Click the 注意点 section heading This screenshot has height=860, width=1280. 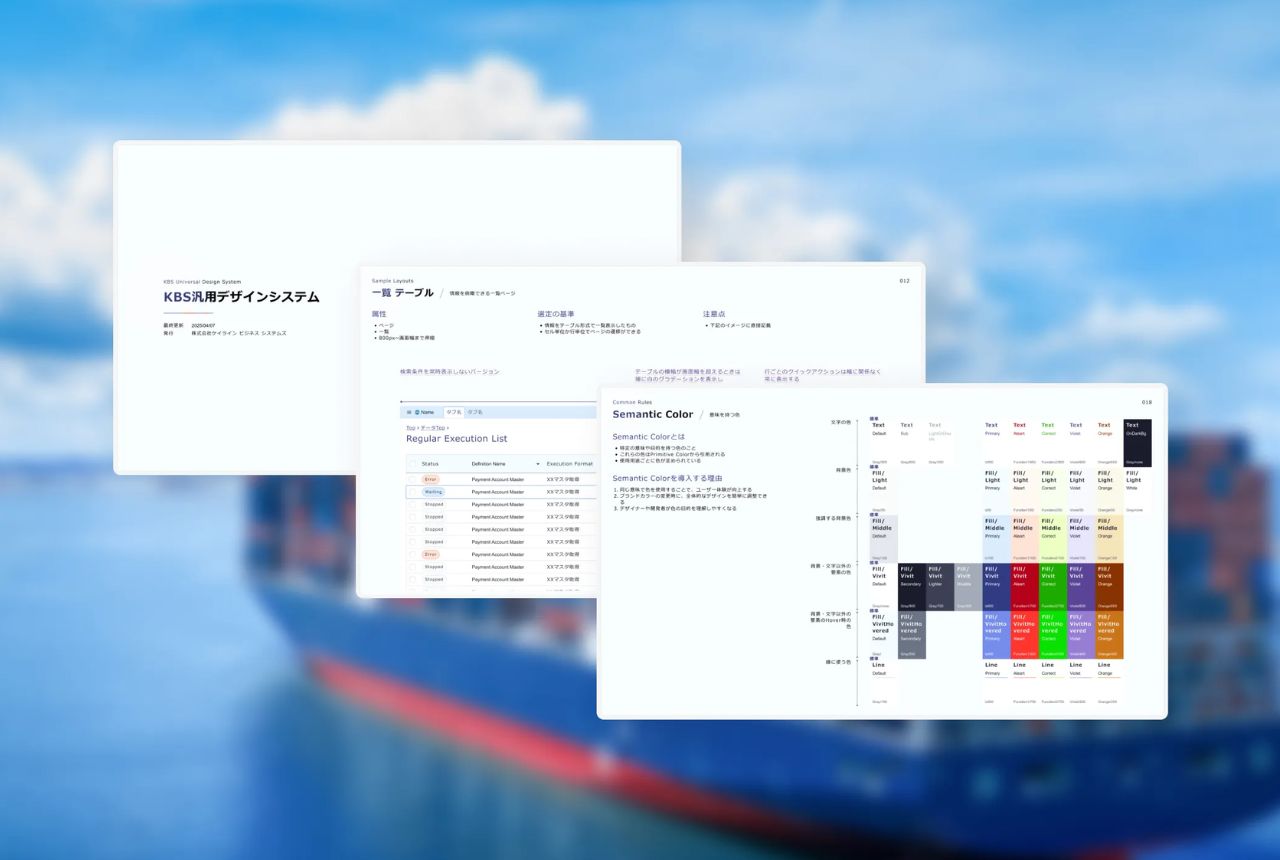tap(714, 314)
